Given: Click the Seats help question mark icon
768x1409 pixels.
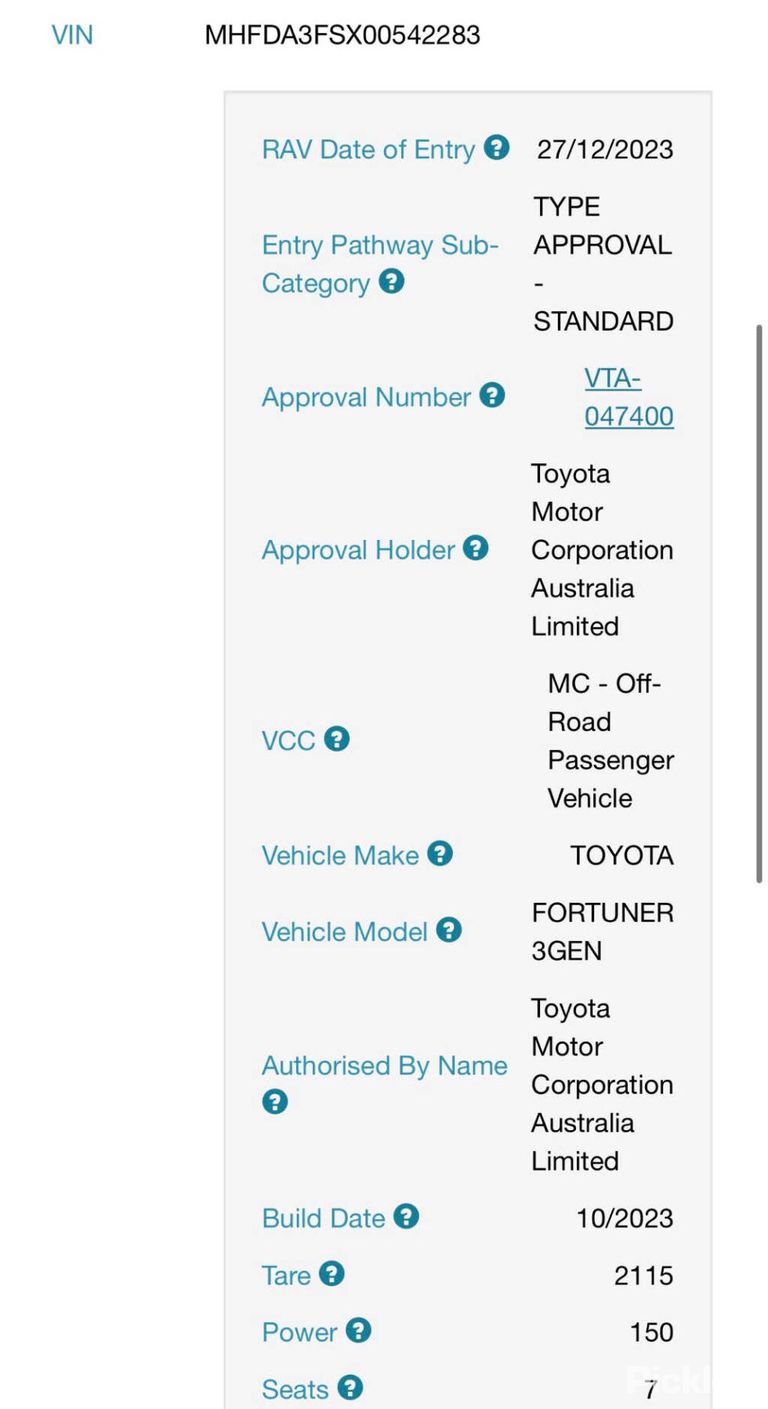Looking at the screenshot, I should tap(349, 1388).
